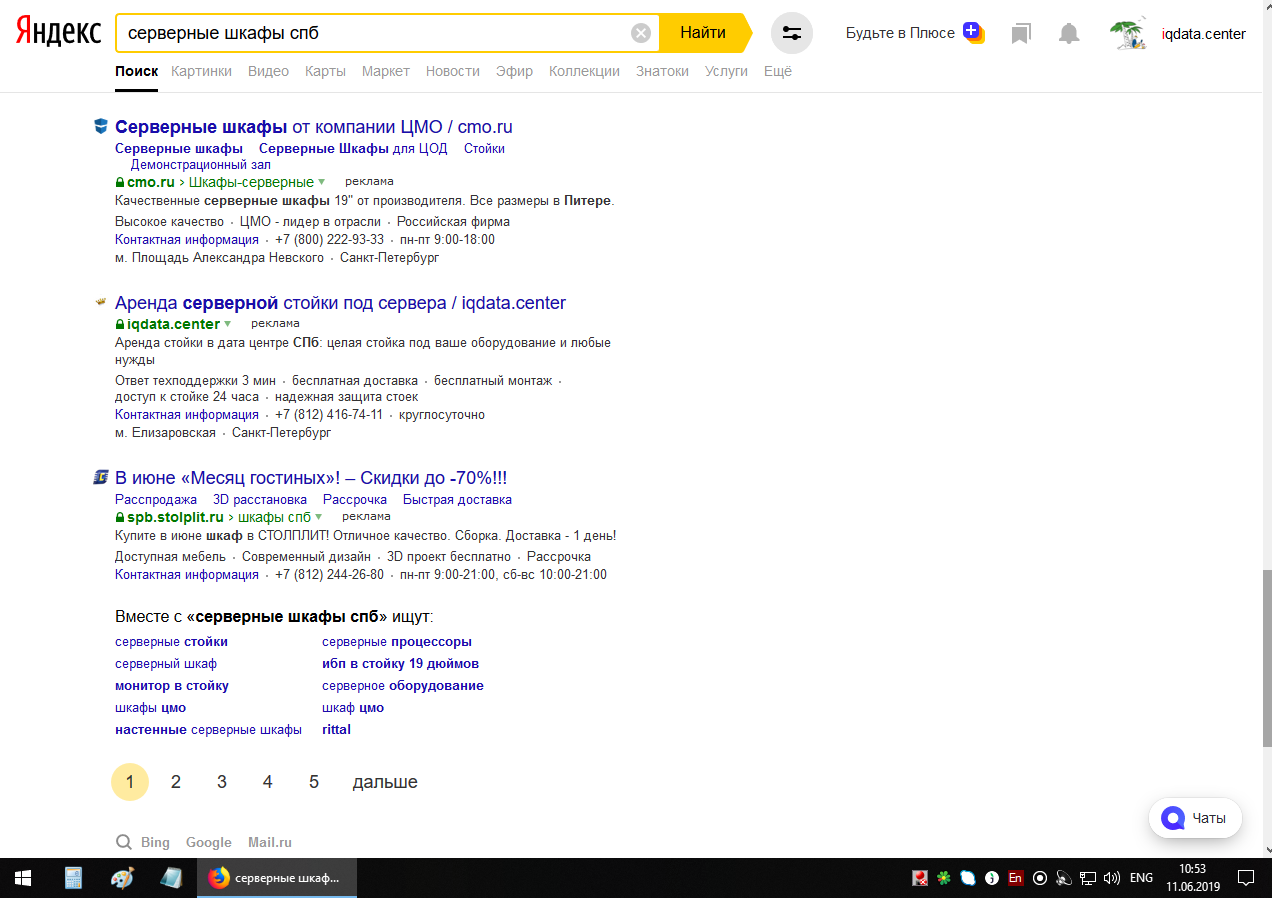Open result 'Серверные шкафы от компании ЦМО'
The height and width of the screenshot is (898, 1272).
click(x=314, y=127)
